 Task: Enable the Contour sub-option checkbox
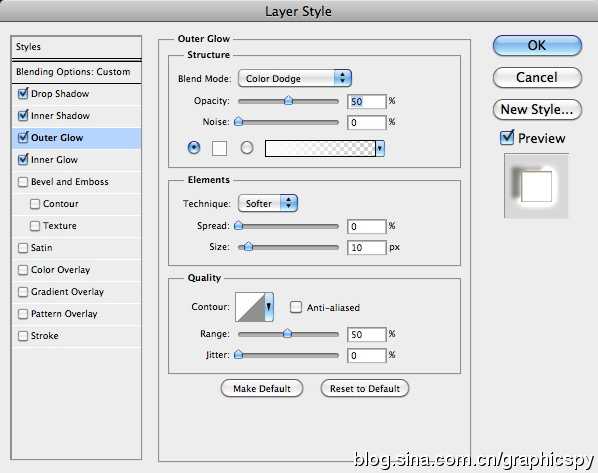coord(35,204)
